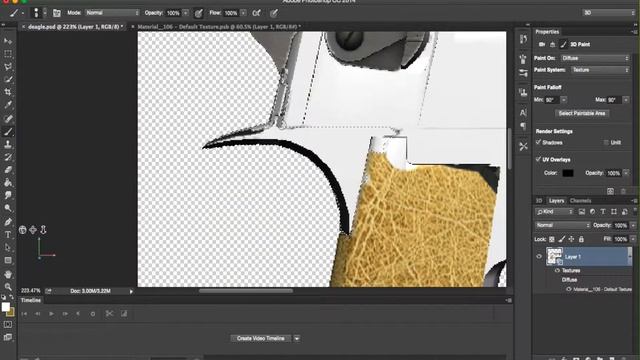Toggle visibility of Textures sublayer
Image resolution: width=640 pixels, height=360 pixels.
click(x=557, y=271)
